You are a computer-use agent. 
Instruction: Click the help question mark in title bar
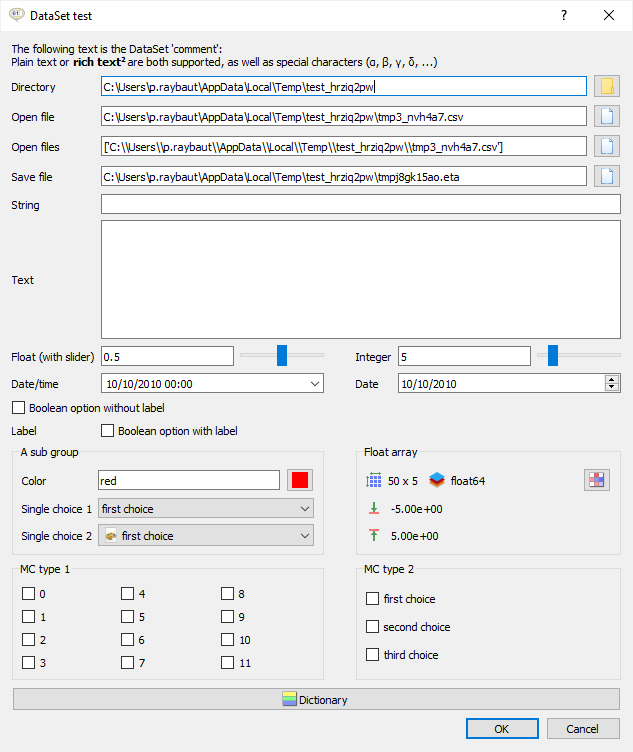coord(564,15)
